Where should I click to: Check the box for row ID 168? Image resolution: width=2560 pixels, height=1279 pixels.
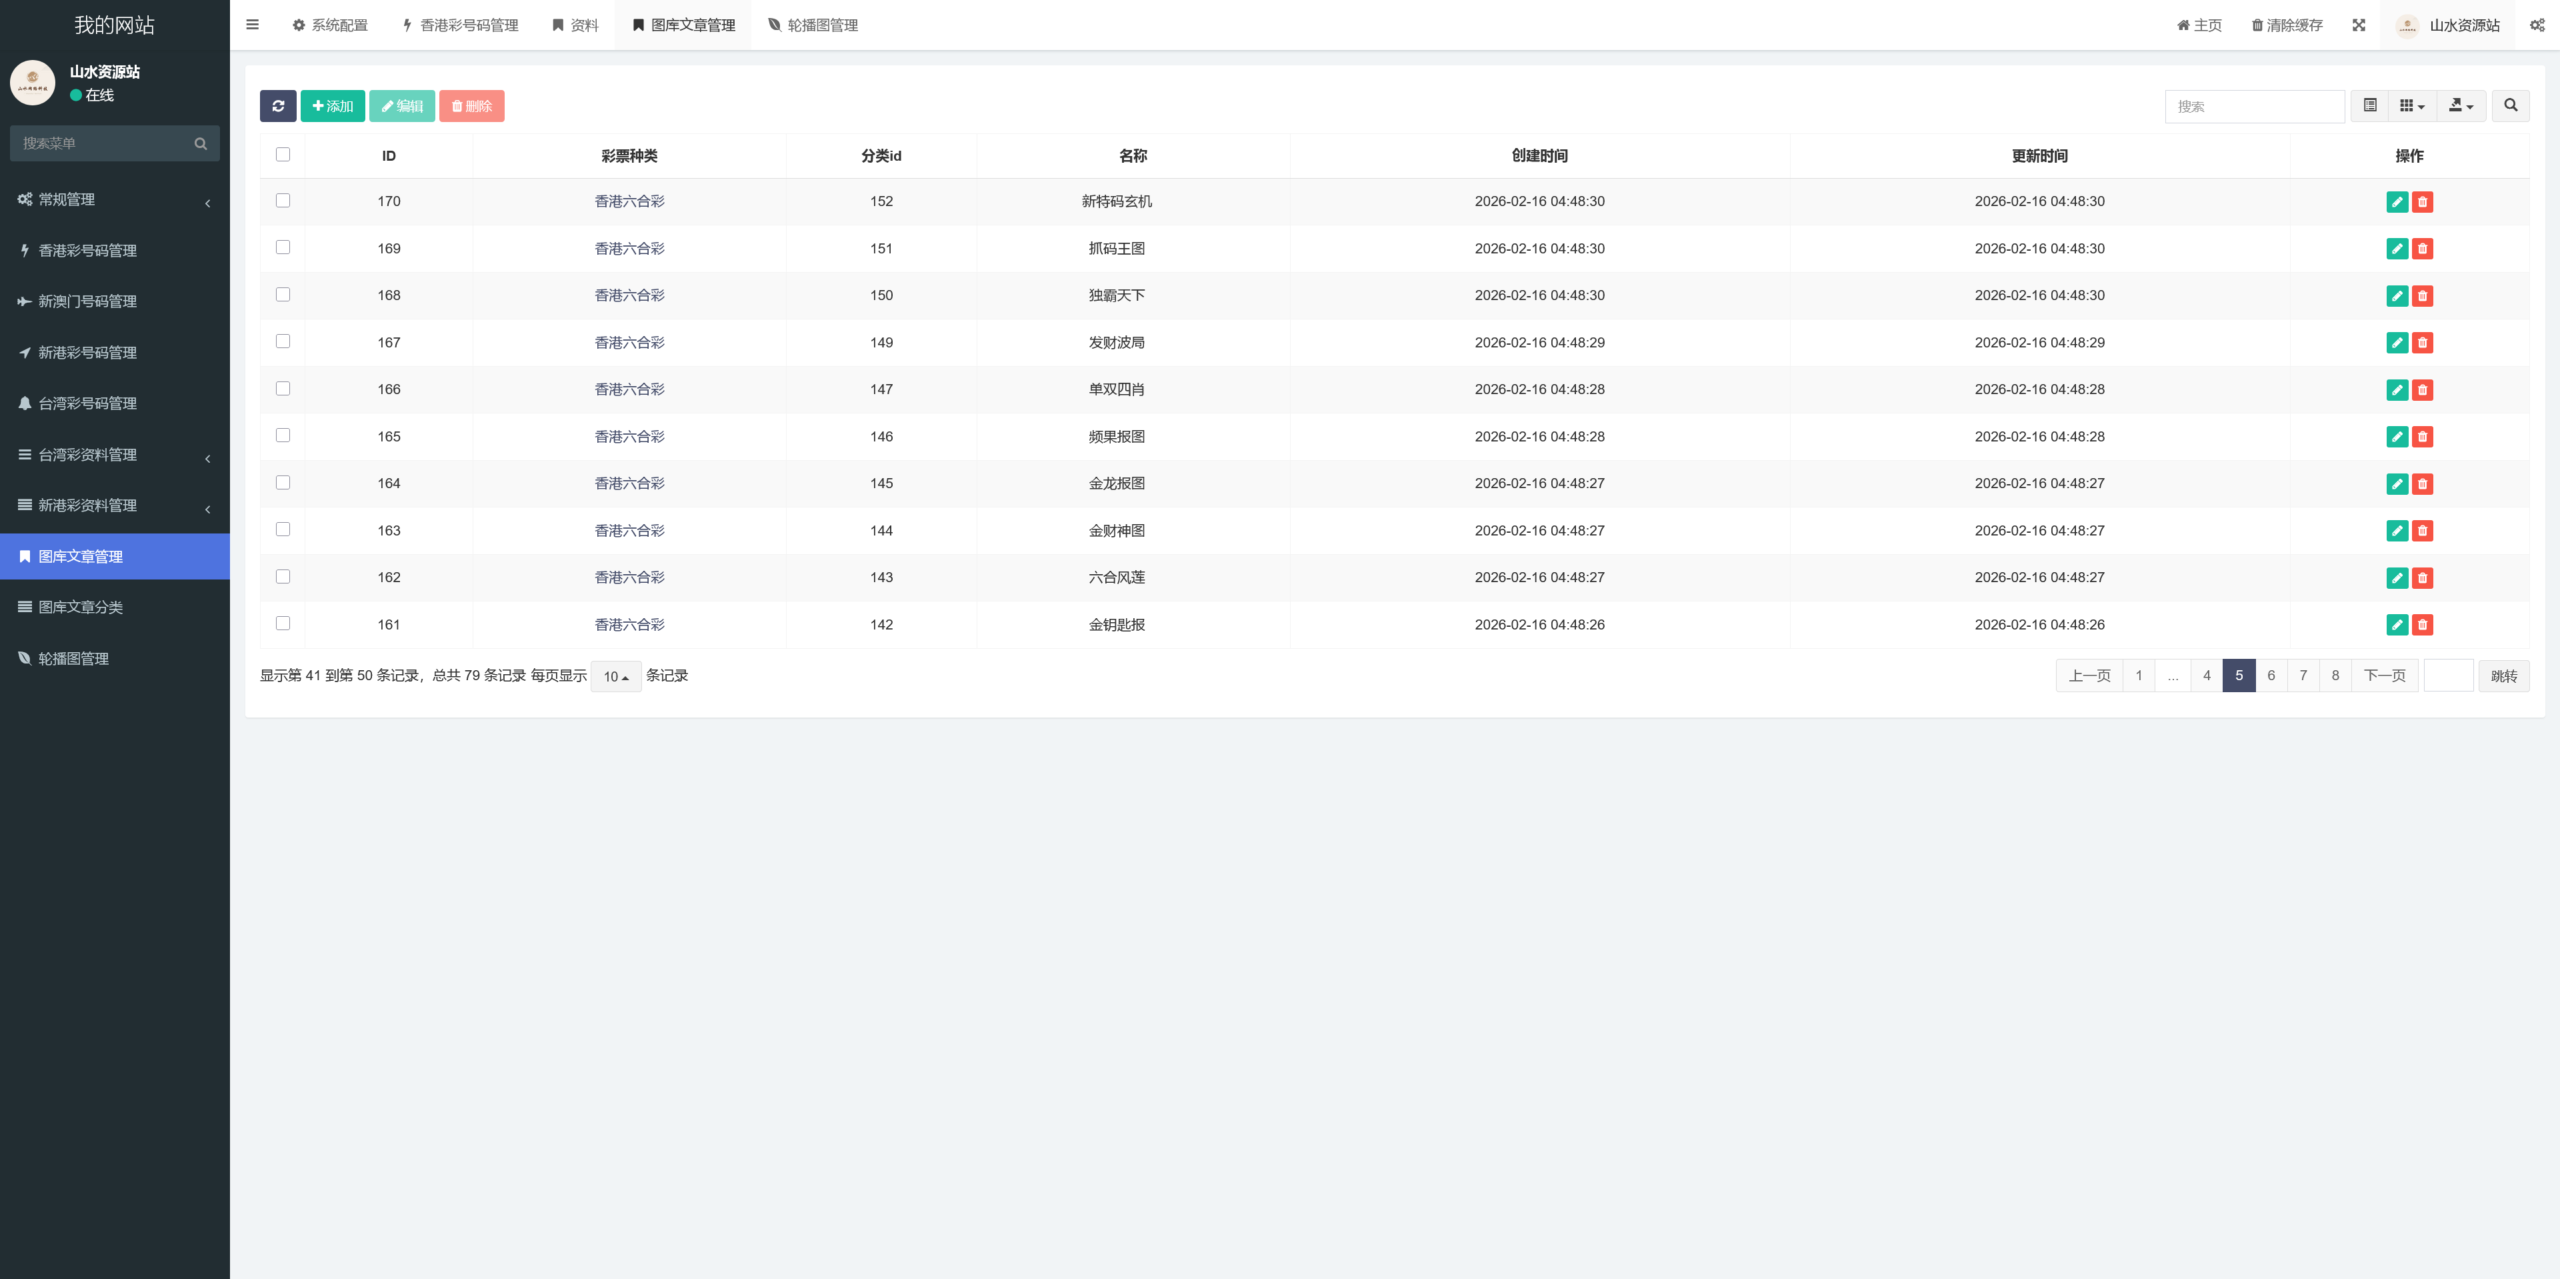[283, 295]
